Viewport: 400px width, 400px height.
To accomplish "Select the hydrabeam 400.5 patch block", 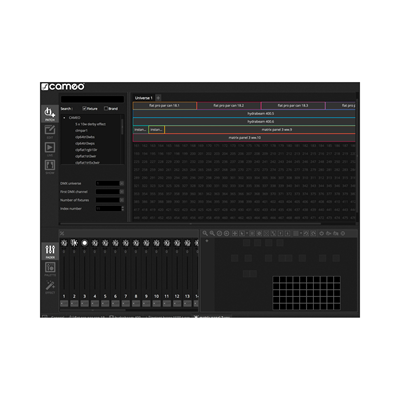I will [244, 114].
